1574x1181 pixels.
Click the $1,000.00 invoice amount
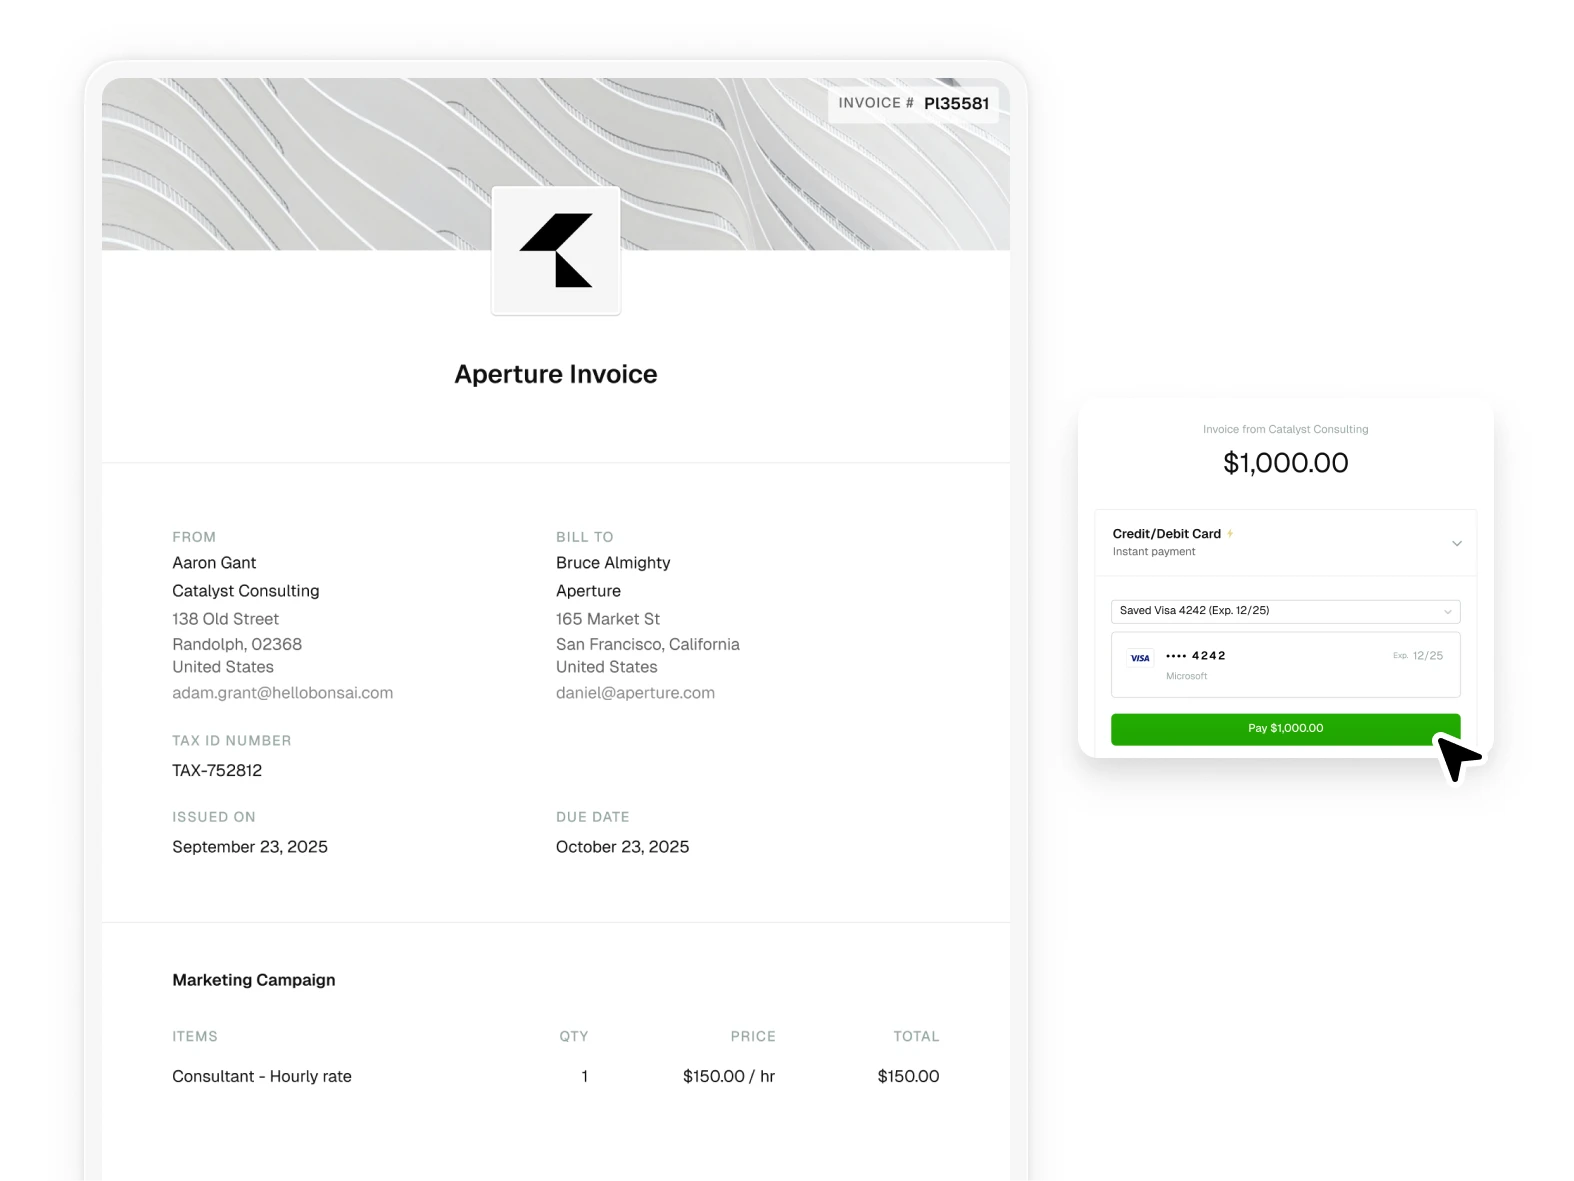pyautogui.click(x=1286, y=463)
